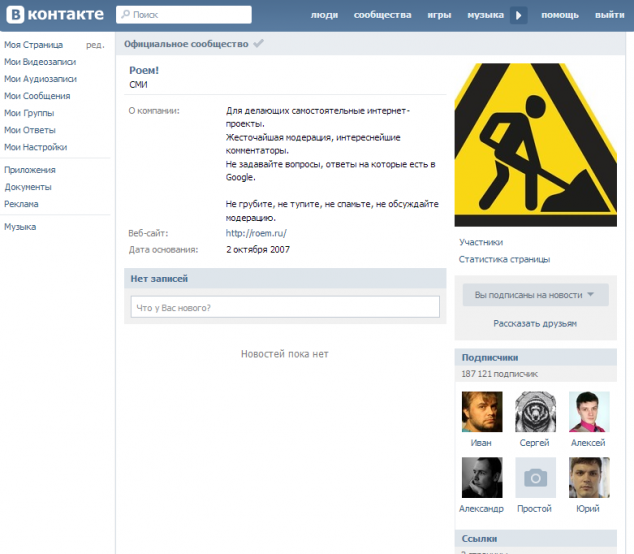Click the Простой name link
The image size is (634, 554).
click(535, 509)
